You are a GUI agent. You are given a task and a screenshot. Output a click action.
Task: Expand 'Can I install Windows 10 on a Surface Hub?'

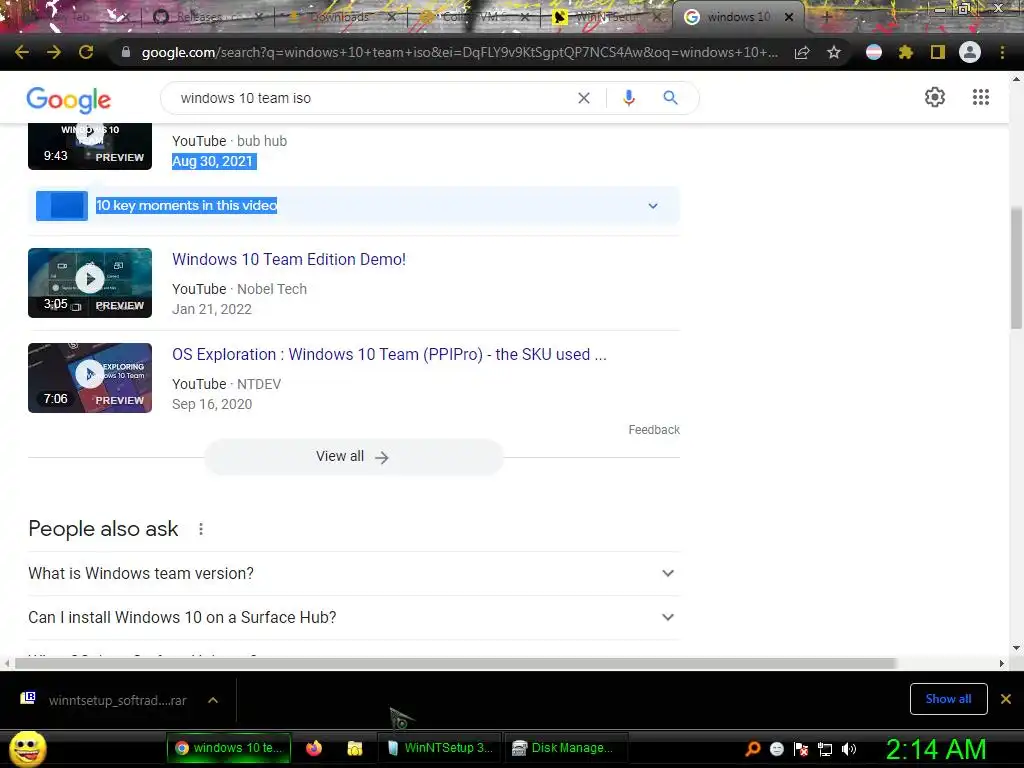354,617
